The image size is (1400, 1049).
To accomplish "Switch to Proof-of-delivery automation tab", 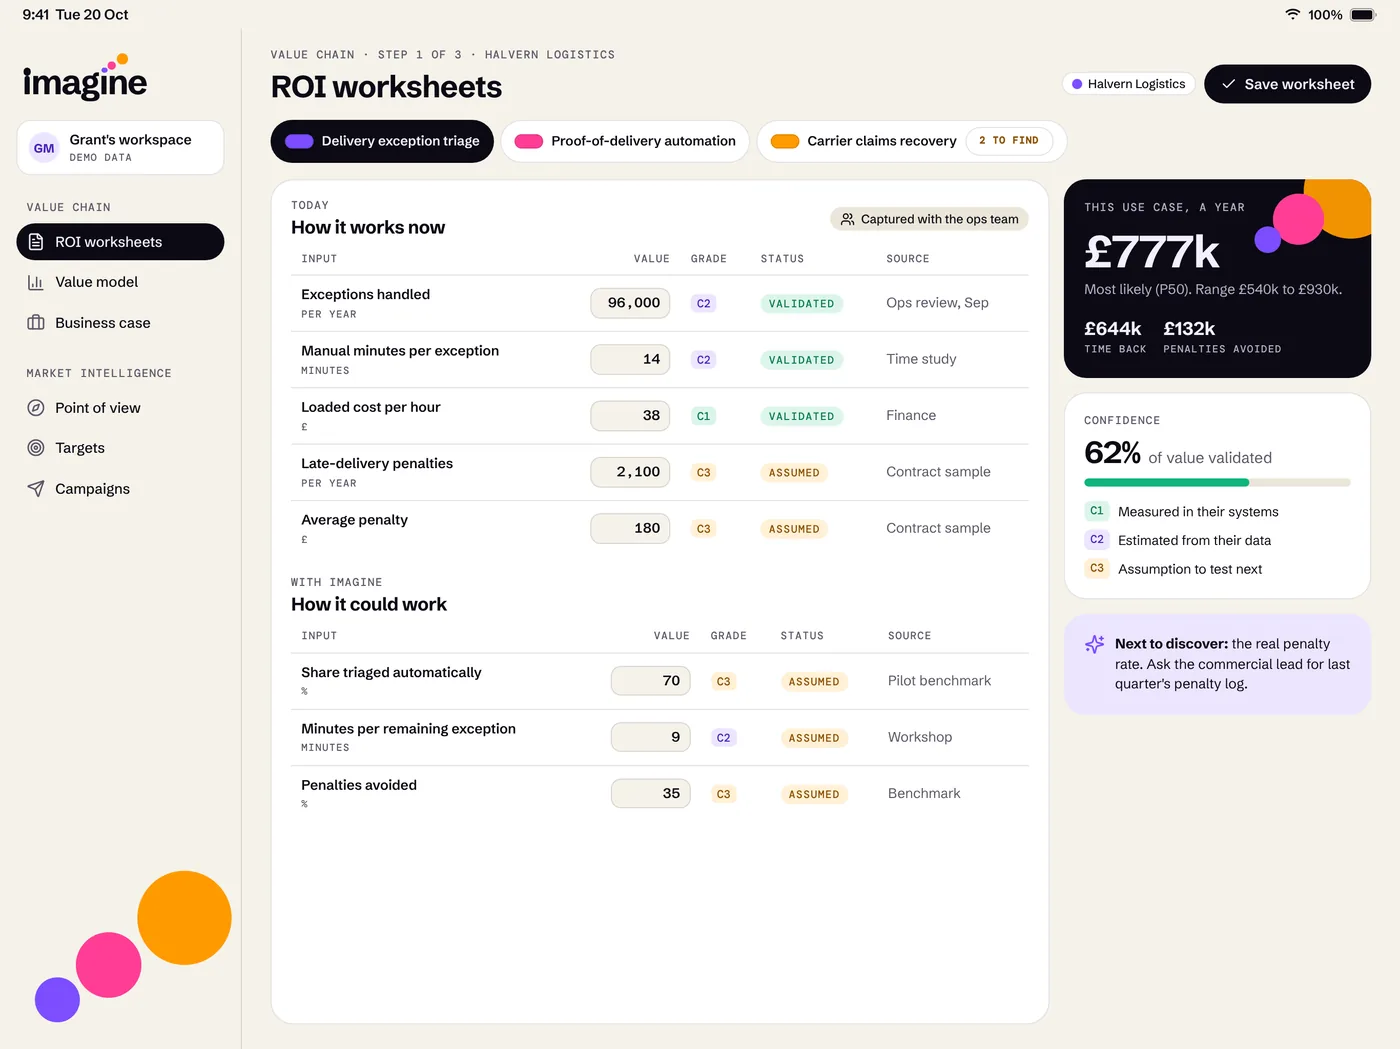I will click(x=625, y=141).
